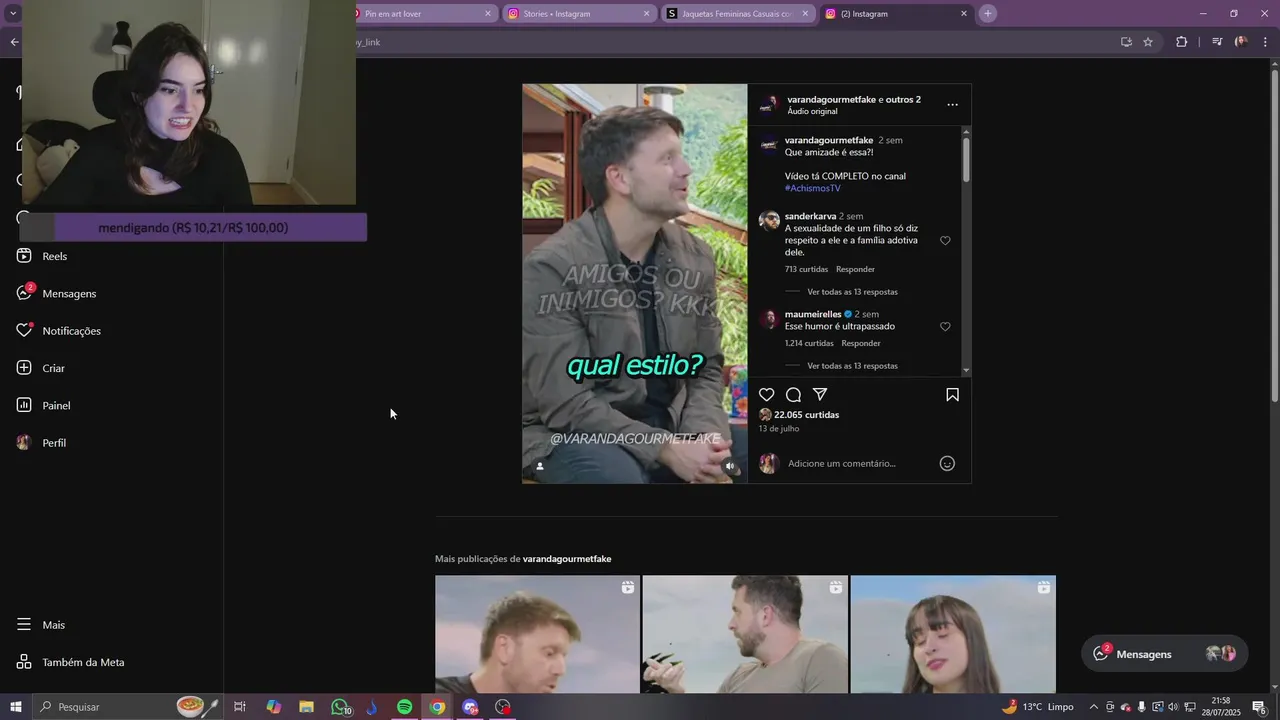Open a new browser tab

987,14
